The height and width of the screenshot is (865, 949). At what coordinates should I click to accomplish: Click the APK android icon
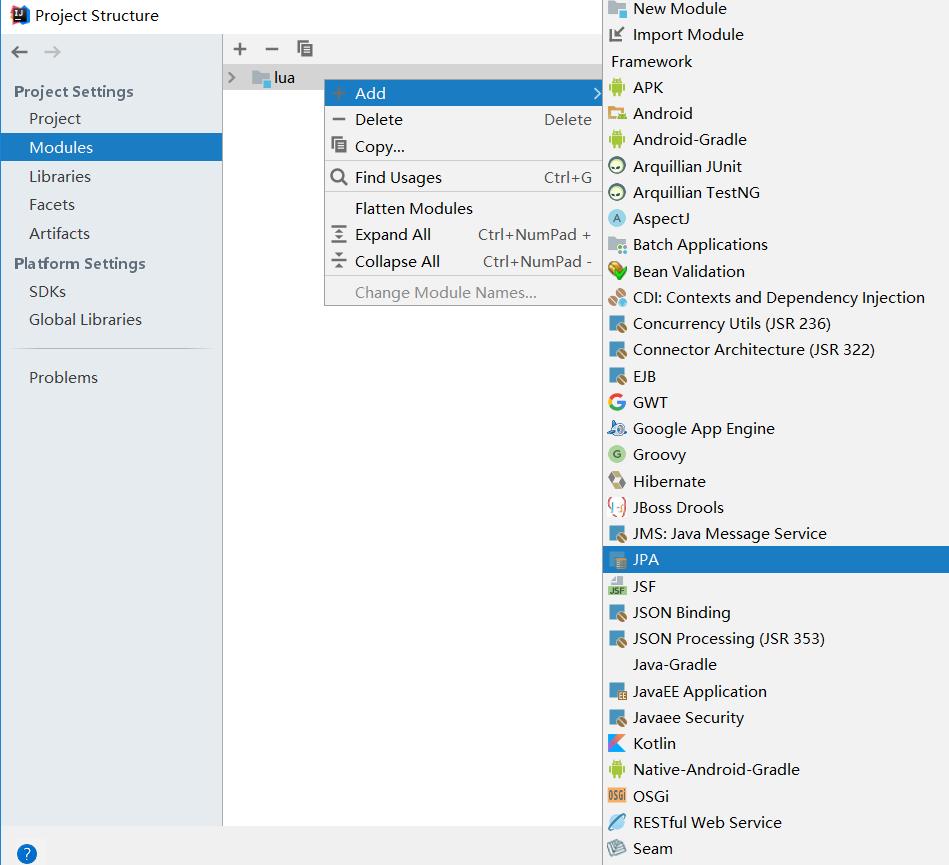(x=617, y=87)
